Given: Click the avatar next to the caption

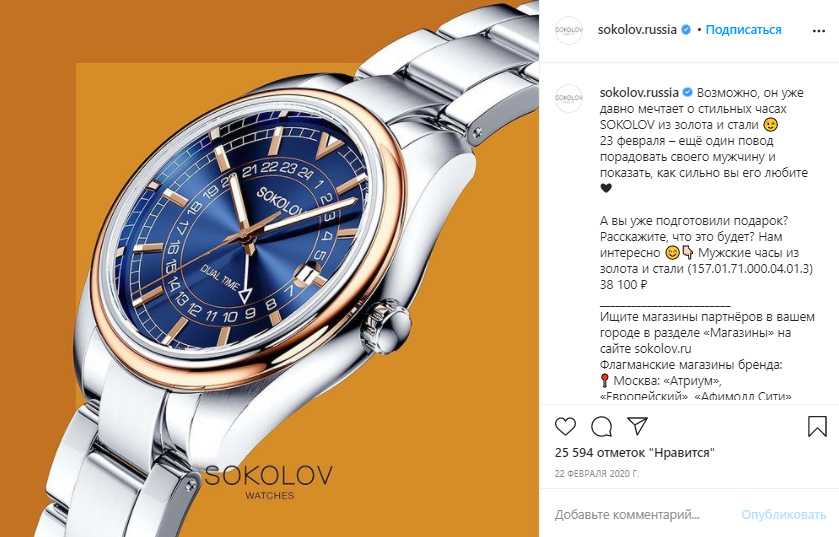Looking at the screenshot, I should [x=568, y=98].
